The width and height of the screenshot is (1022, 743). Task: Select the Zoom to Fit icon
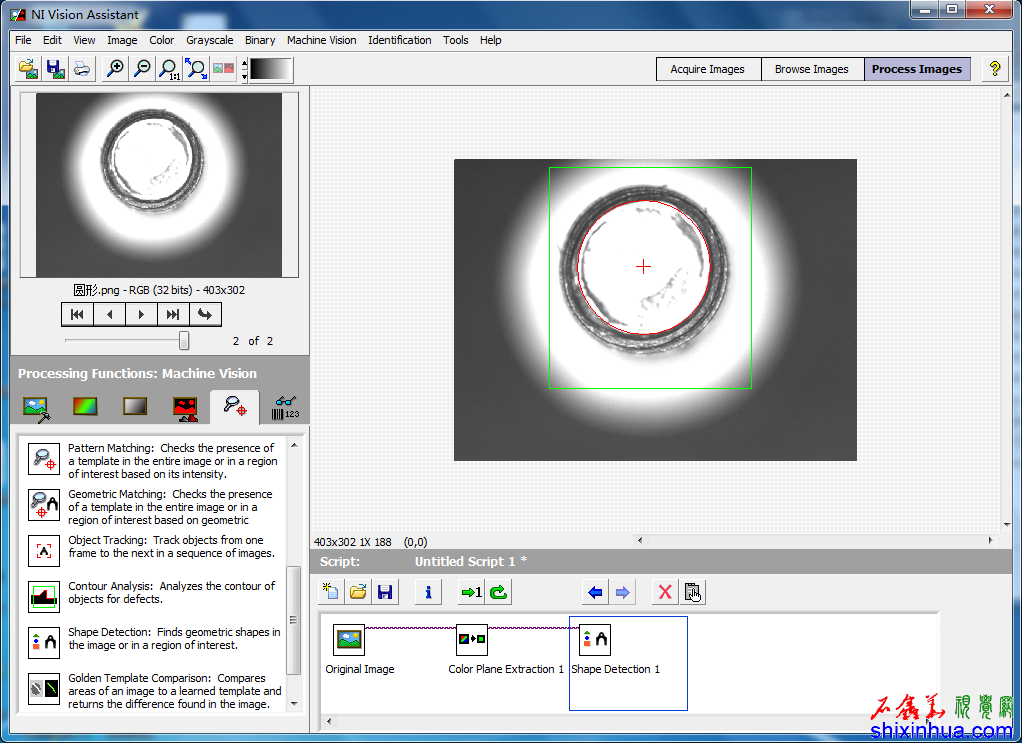point(197,69)
